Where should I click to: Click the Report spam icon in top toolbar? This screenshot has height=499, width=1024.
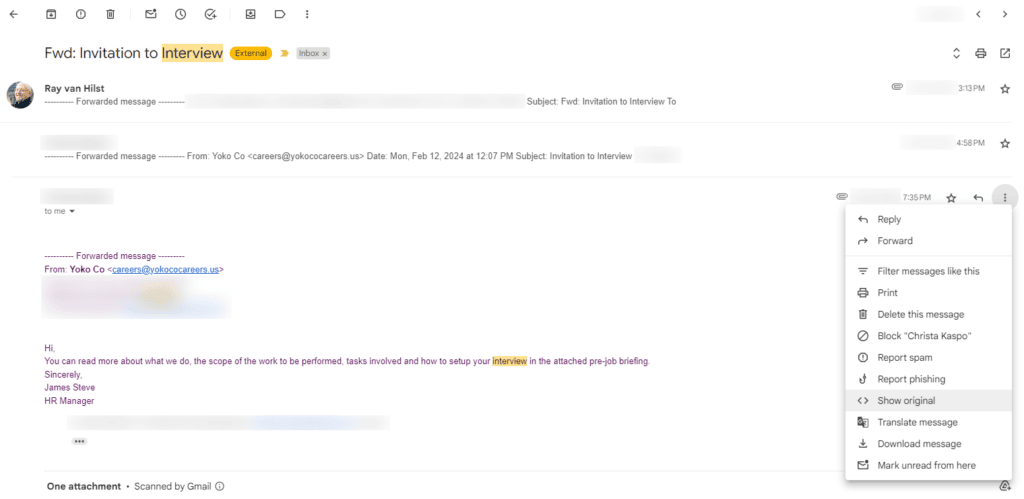(80, 15)
